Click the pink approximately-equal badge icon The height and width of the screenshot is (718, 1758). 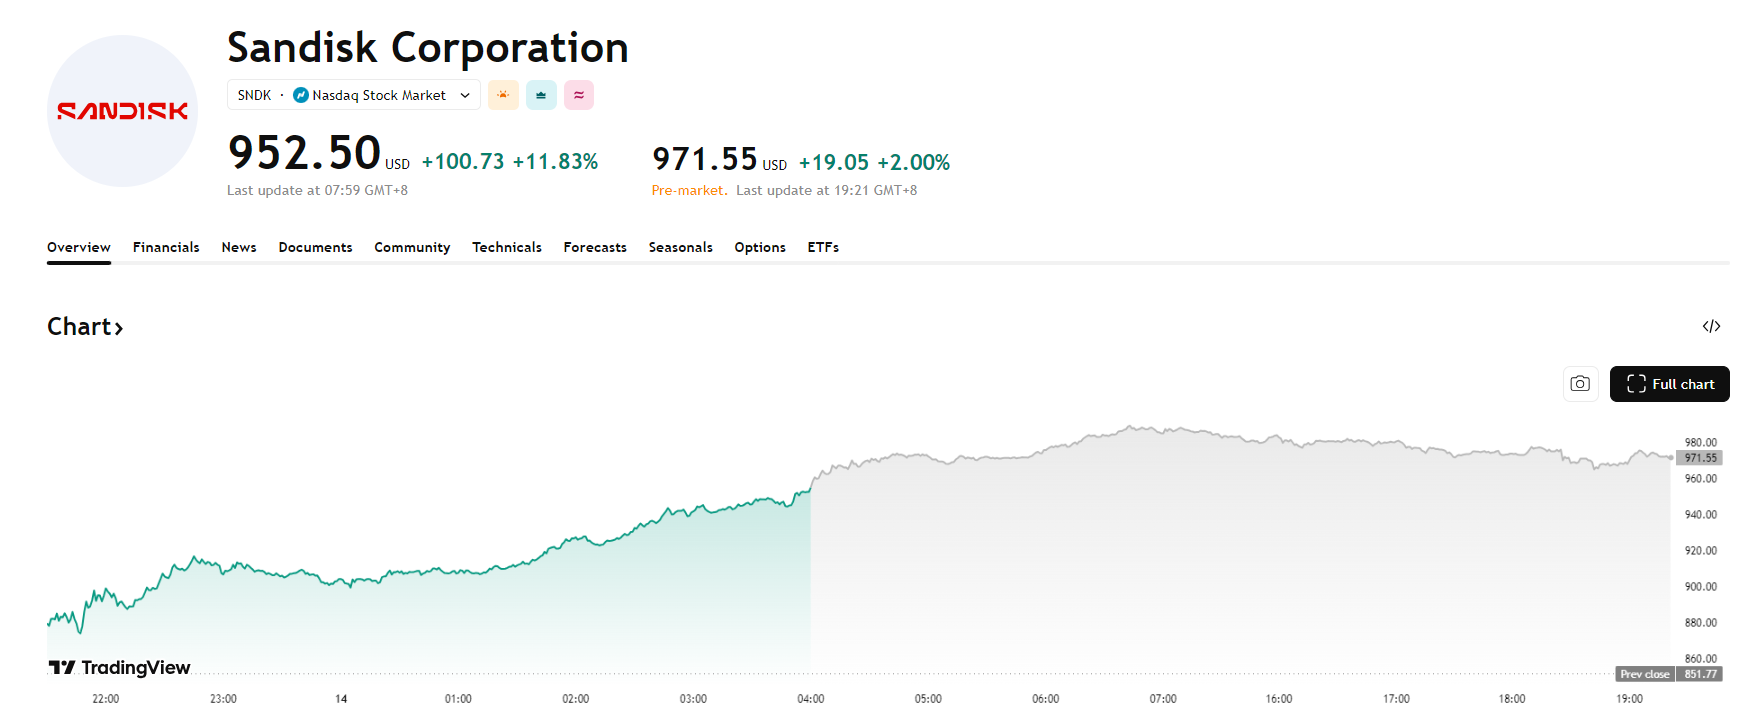pos(579,95)
